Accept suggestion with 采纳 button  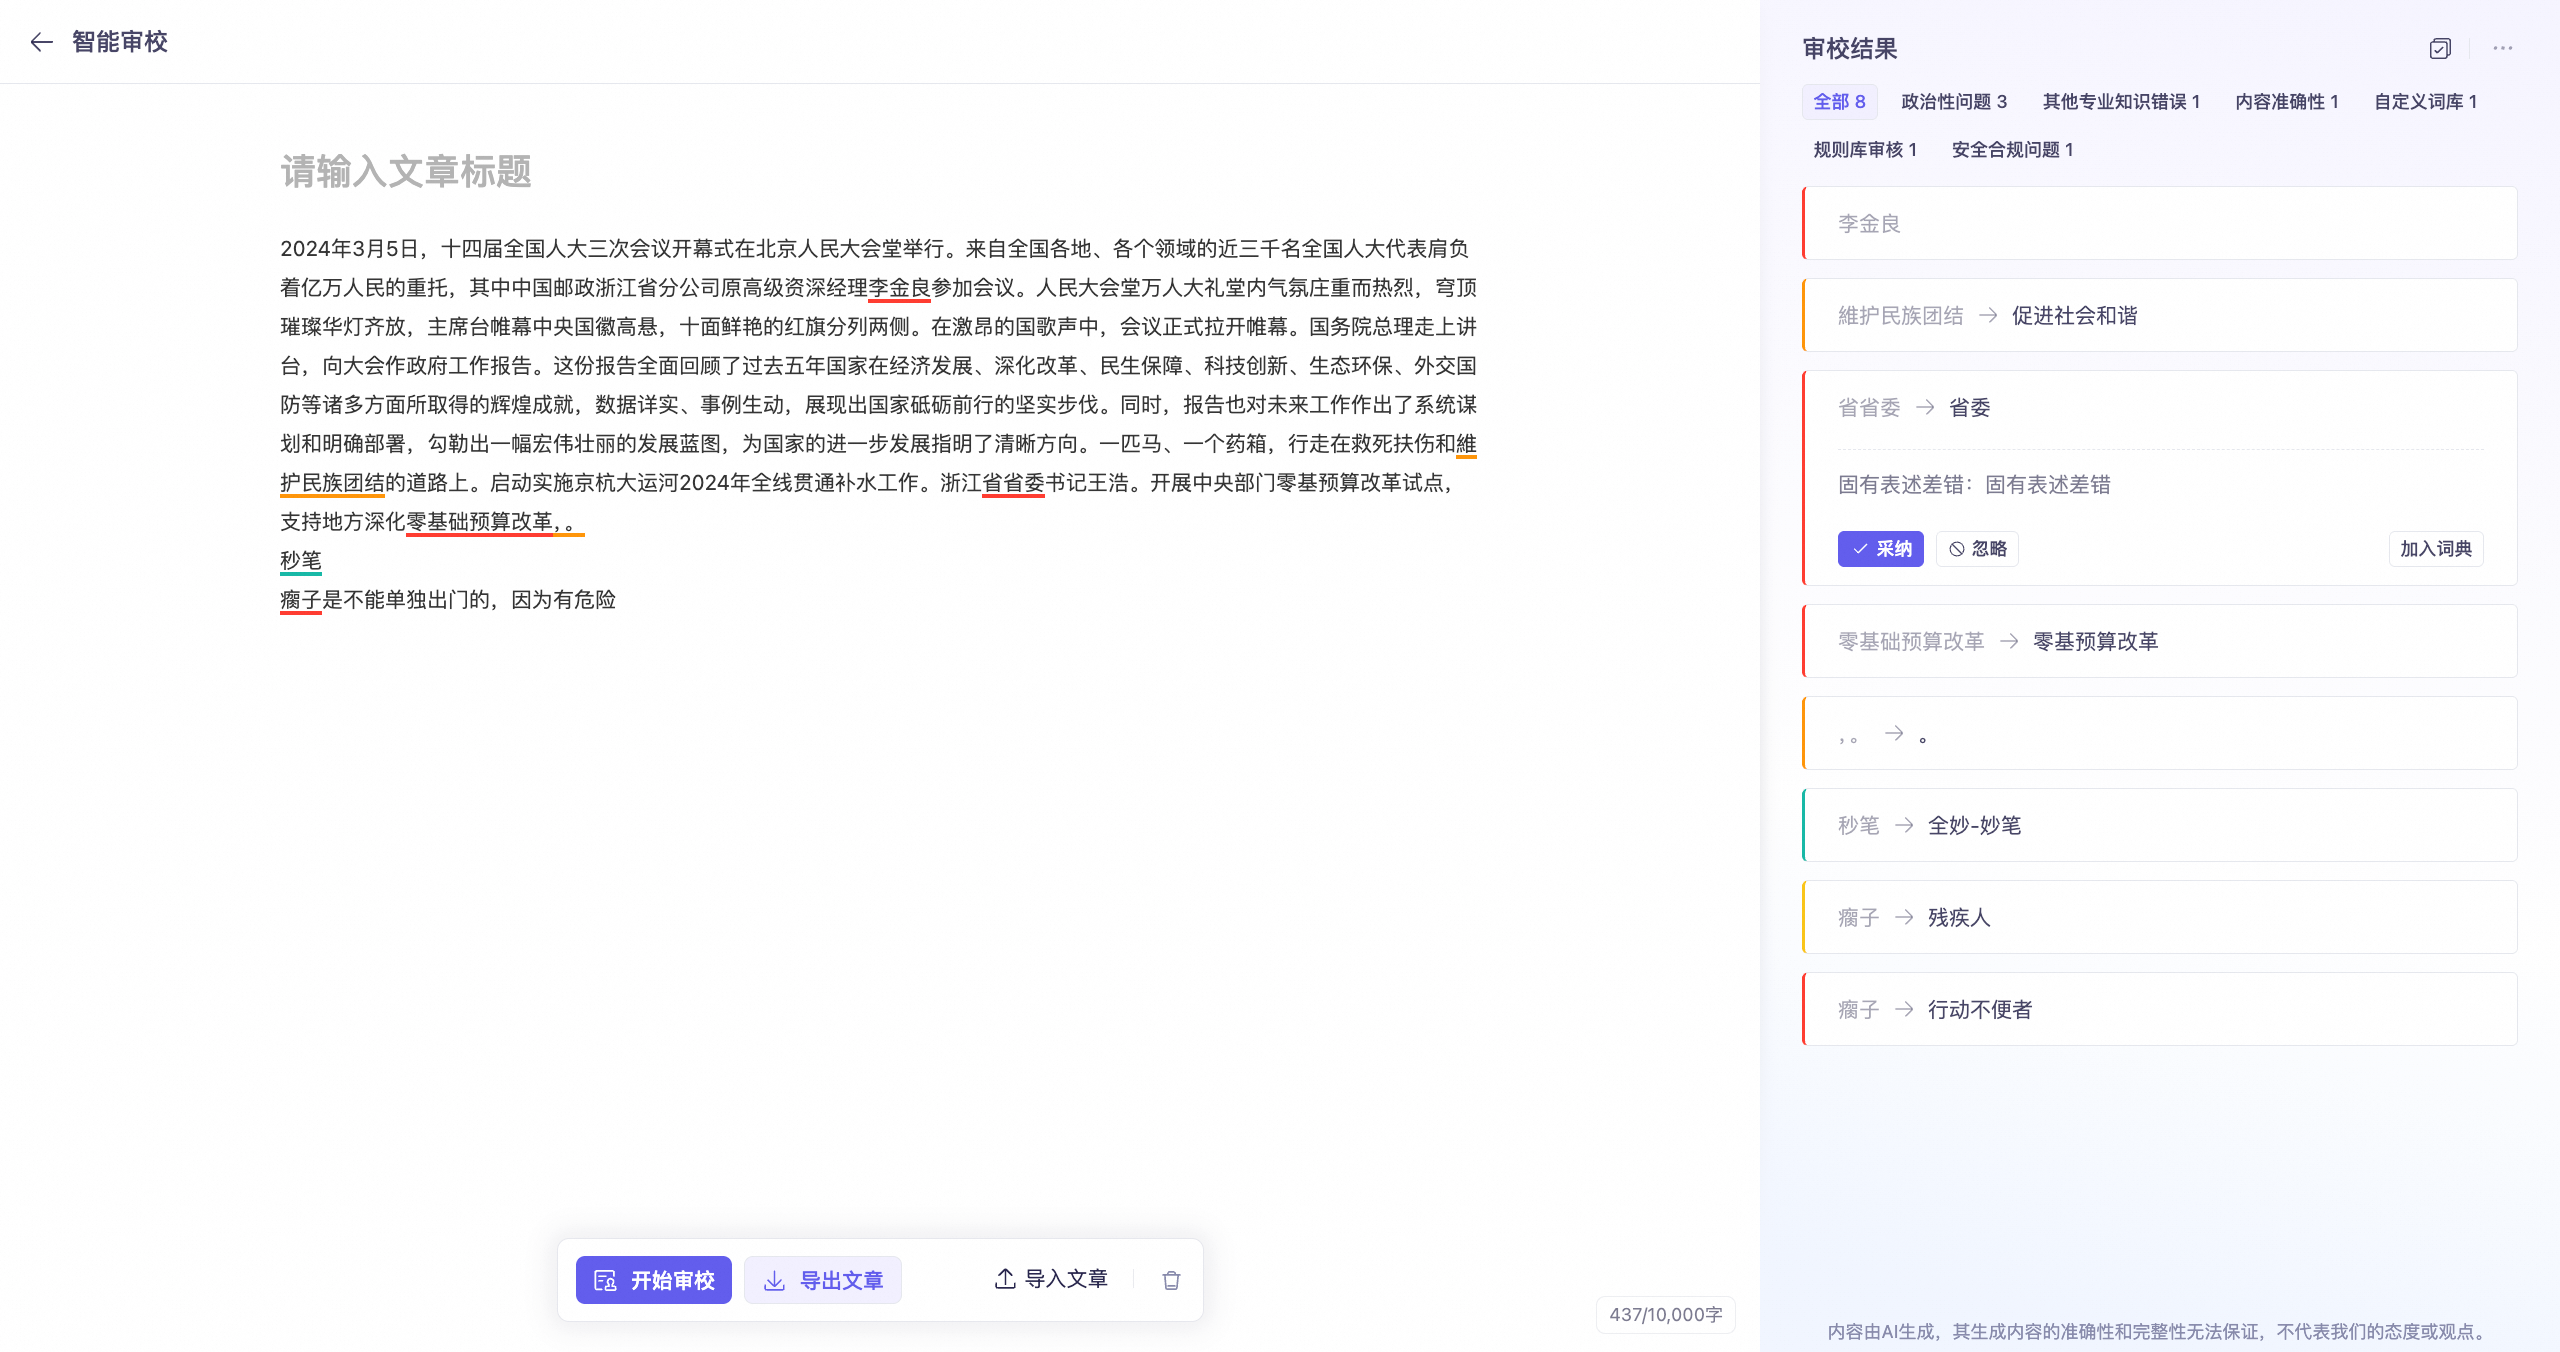click(x=1880, y=549)
